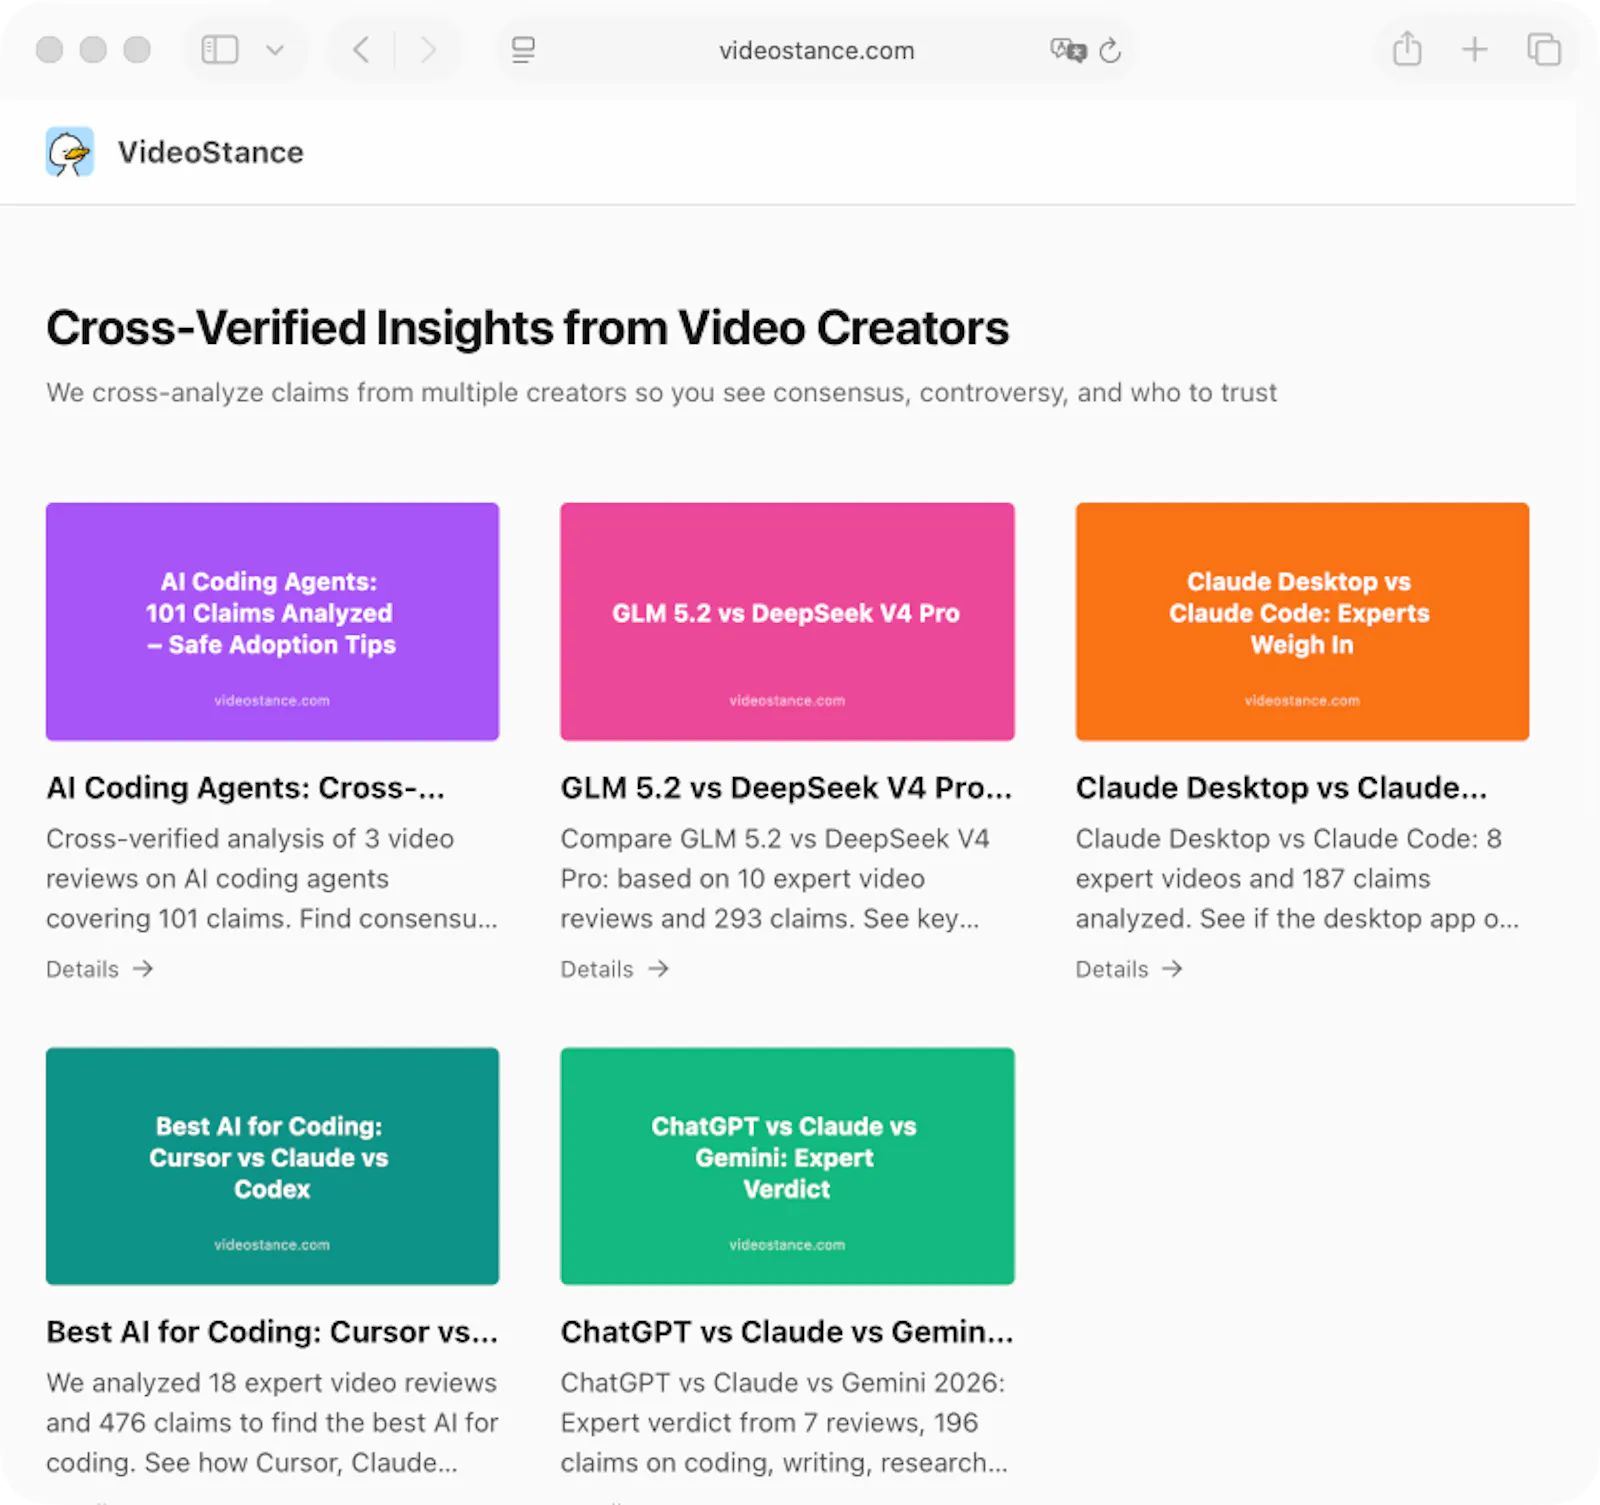Click the 'ChatGPT vs Claude vs Gemini 2026:' description
This screenshot has width=1600, height=1505.
pyautogui.click(x=784, y=1422)
